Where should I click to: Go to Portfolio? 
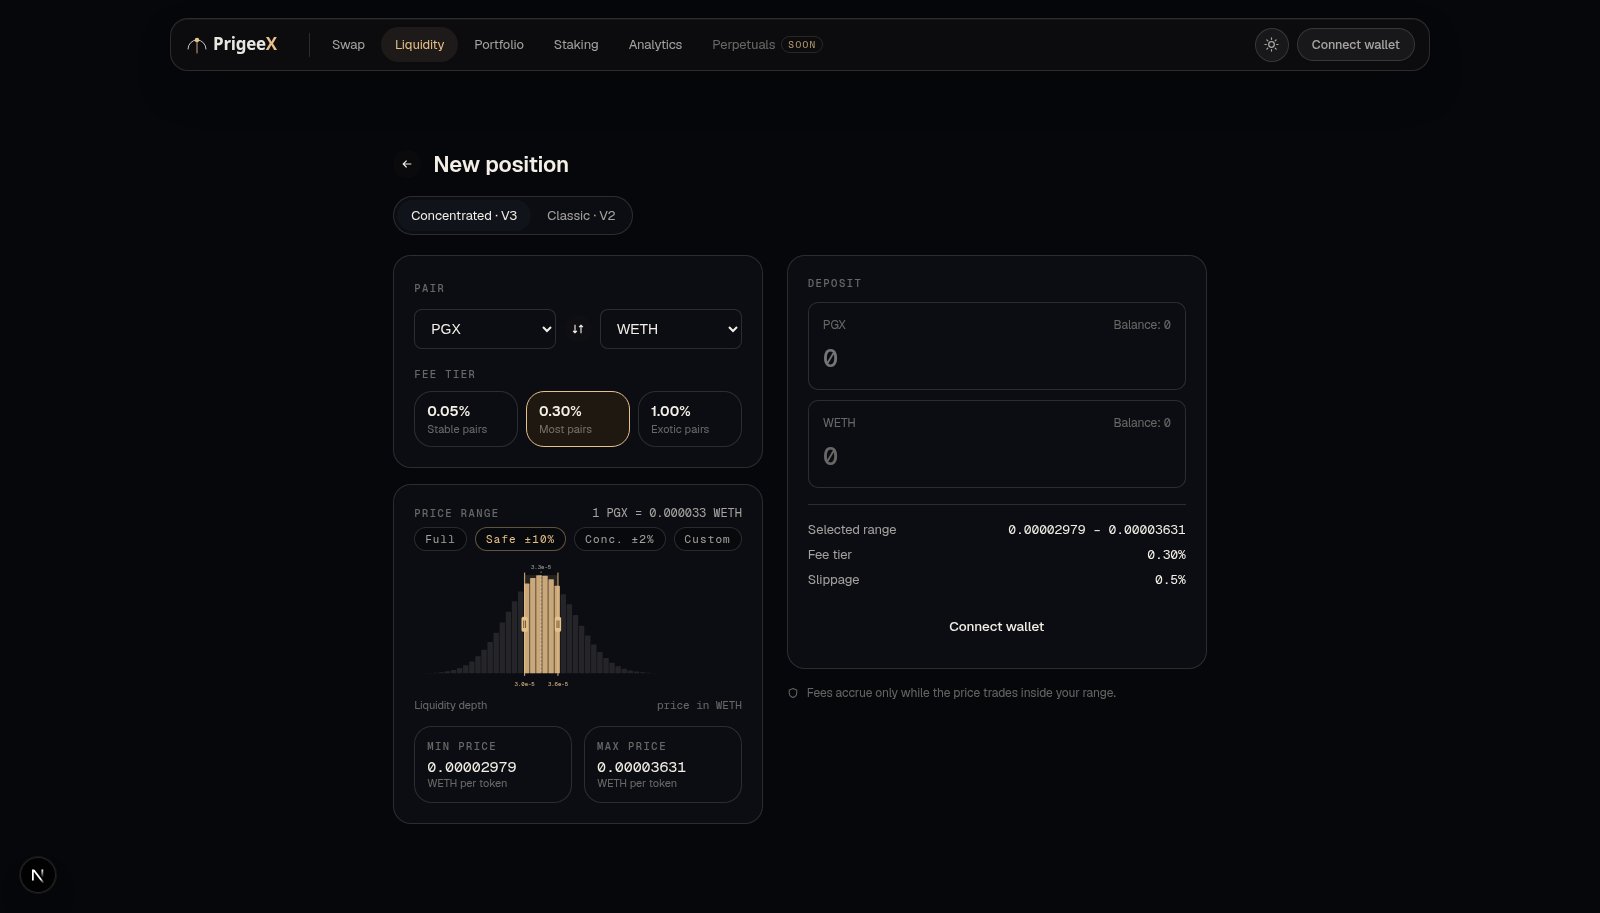(499, 44)
